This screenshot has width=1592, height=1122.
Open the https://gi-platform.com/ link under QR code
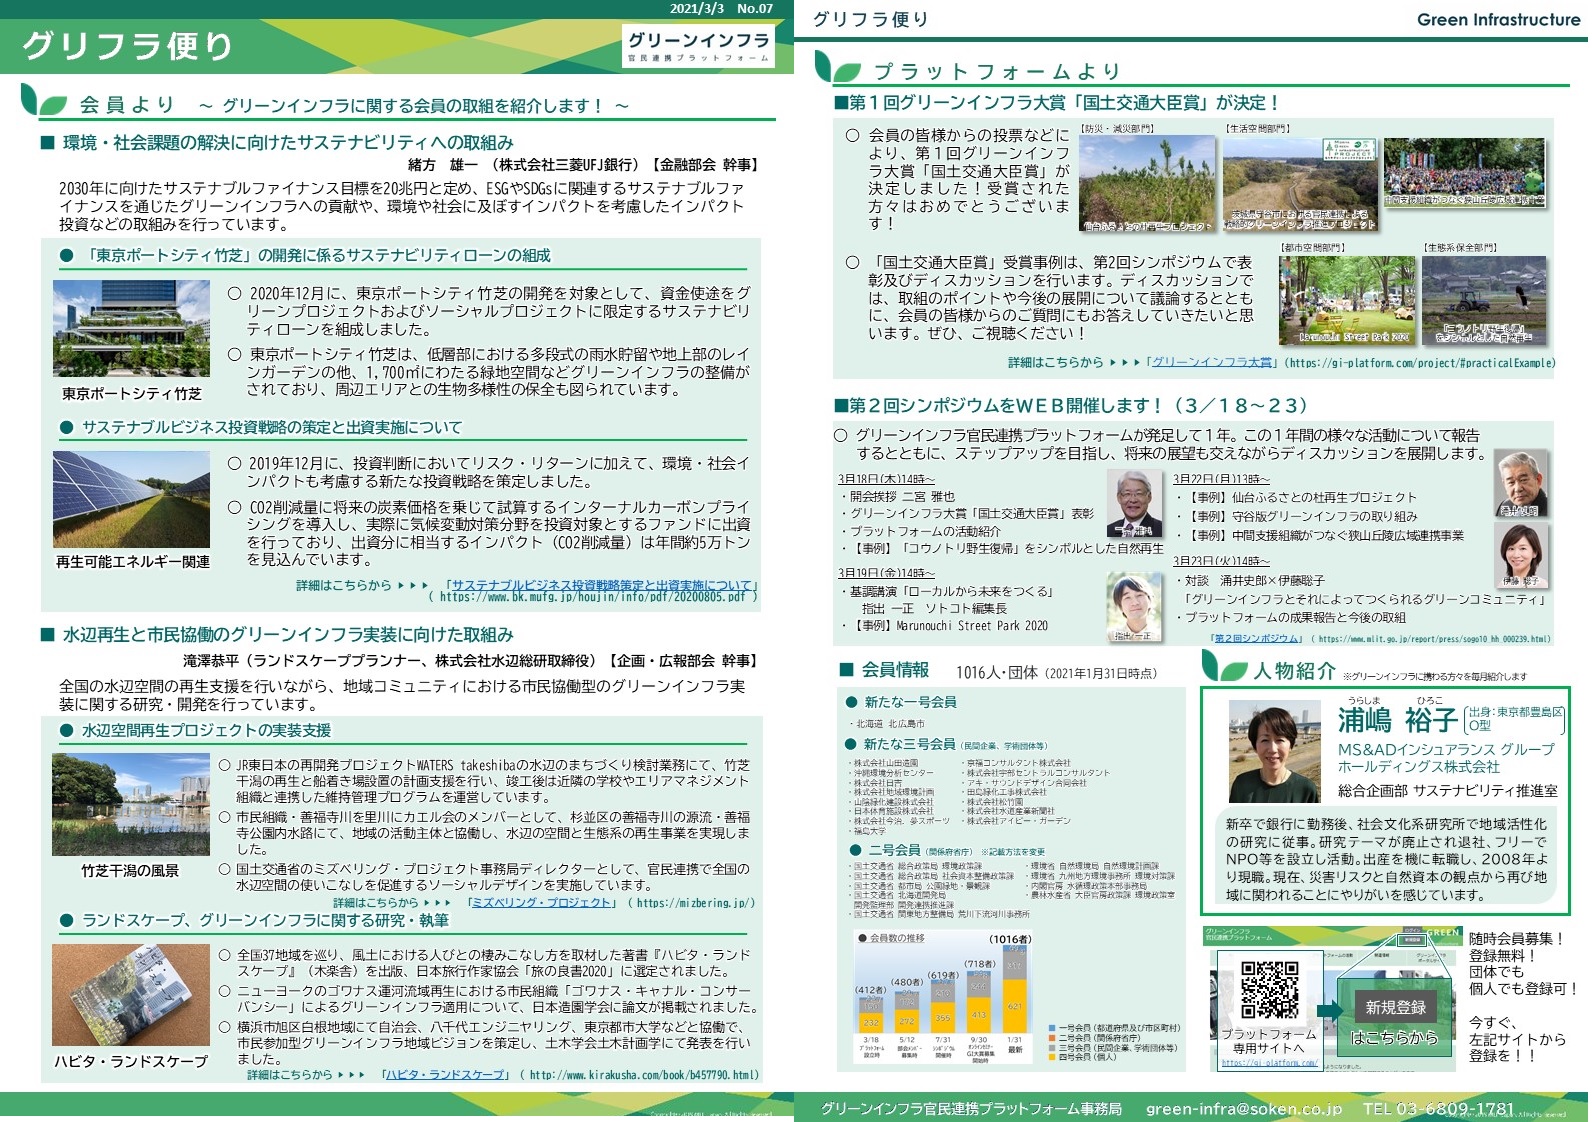coord(1269,1063)
